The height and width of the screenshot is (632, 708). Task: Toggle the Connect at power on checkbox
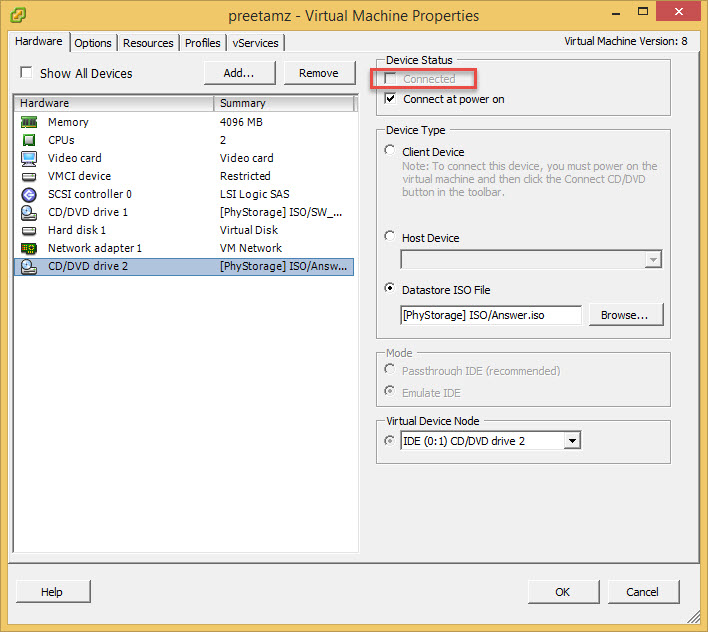(391, 99)
